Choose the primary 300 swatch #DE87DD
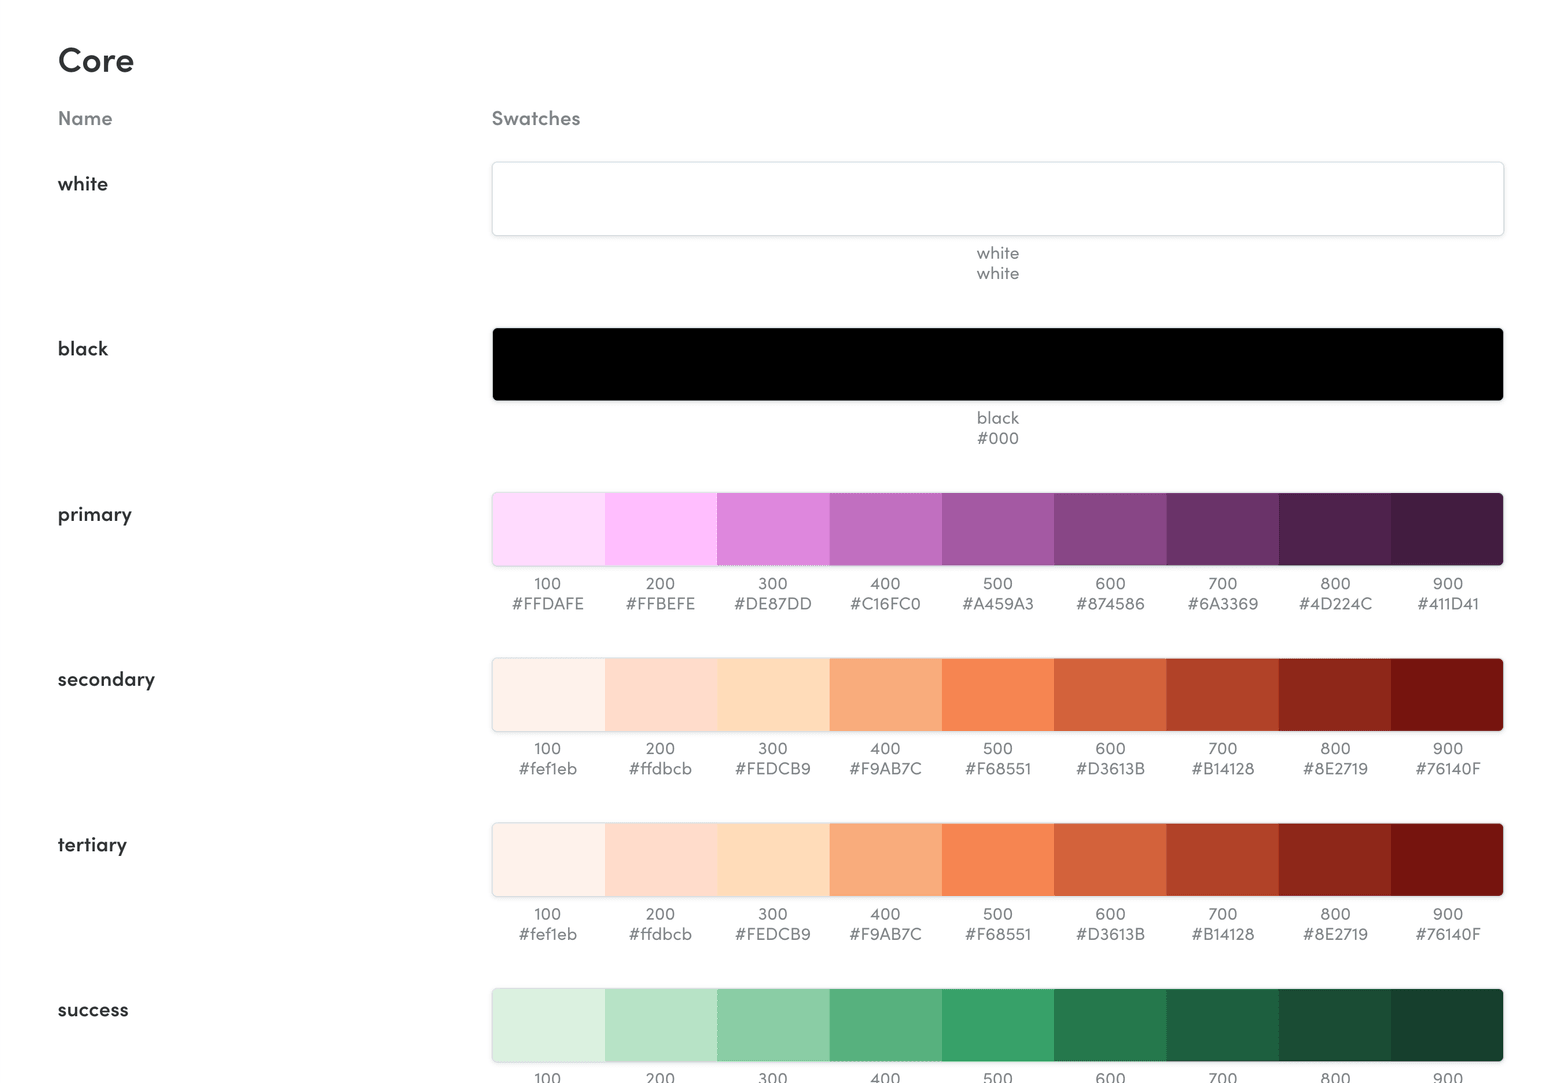Screen dimensions: 1554x1083 (773, 529)
